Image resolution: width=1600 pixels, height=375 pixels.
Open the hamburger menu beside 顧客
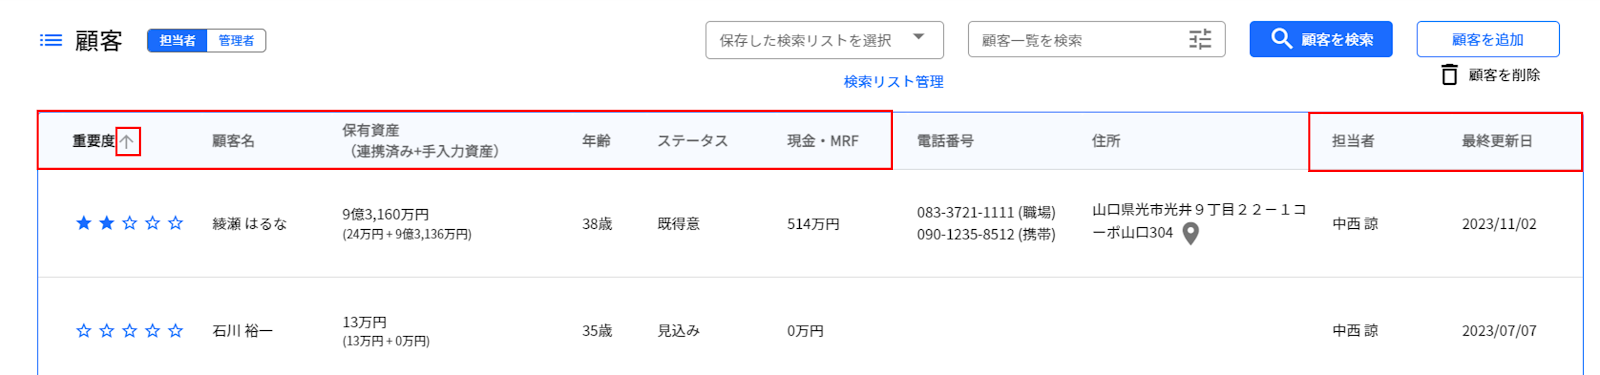coord(51,40)
